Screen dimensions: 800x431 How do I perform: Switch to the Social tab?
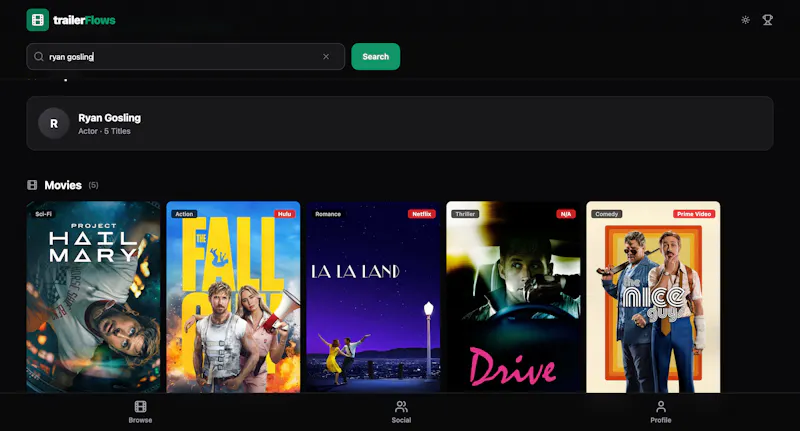point(402,412)
